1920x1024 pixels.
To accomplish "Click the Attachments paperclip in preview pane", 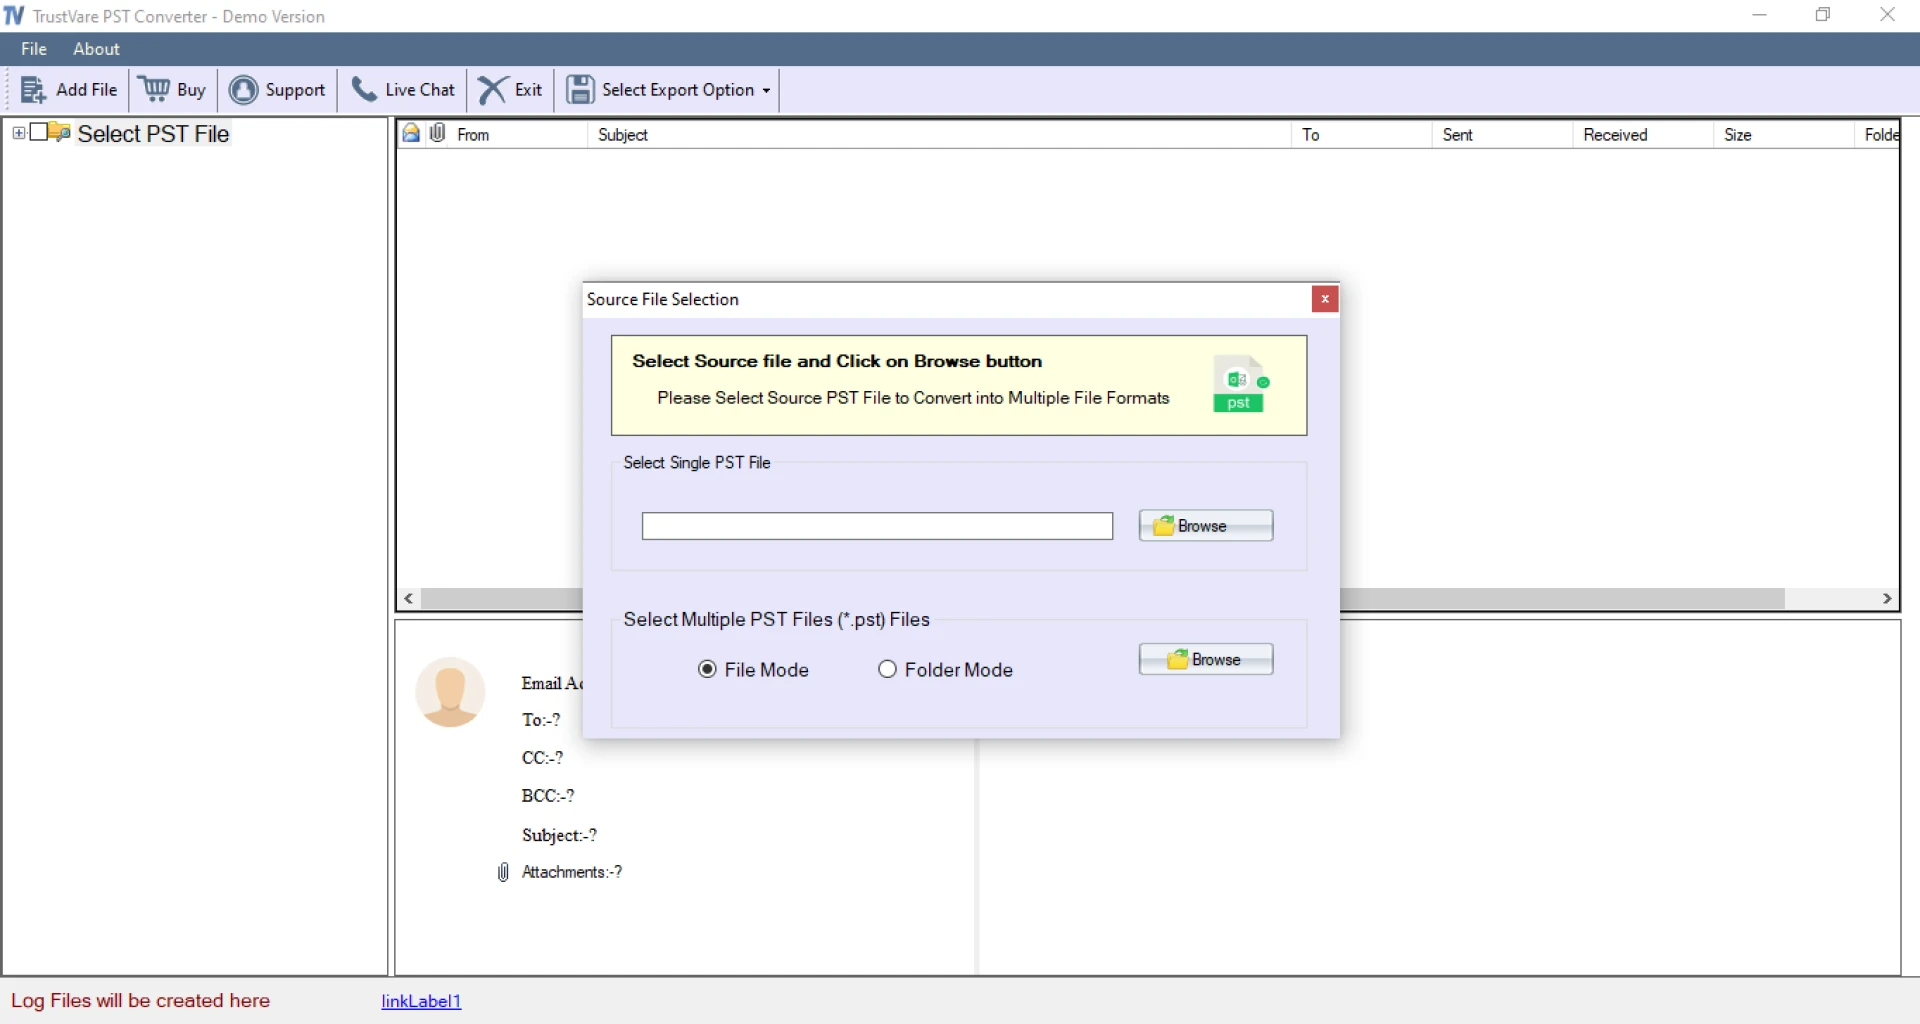I will tap(502, 871).
